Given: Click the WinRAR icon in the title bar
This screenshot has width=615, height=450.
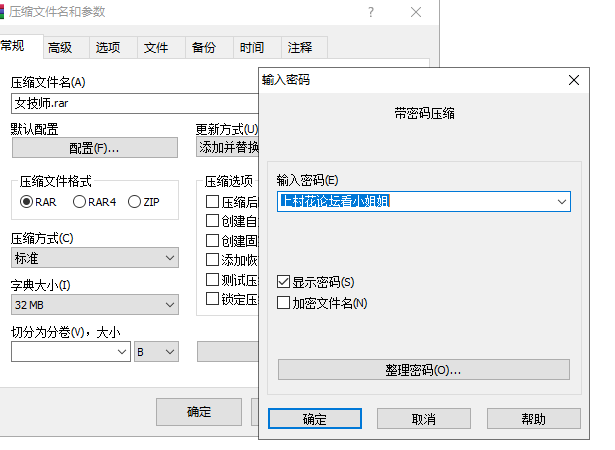Looking at the screenshot, I should (8, 12).
